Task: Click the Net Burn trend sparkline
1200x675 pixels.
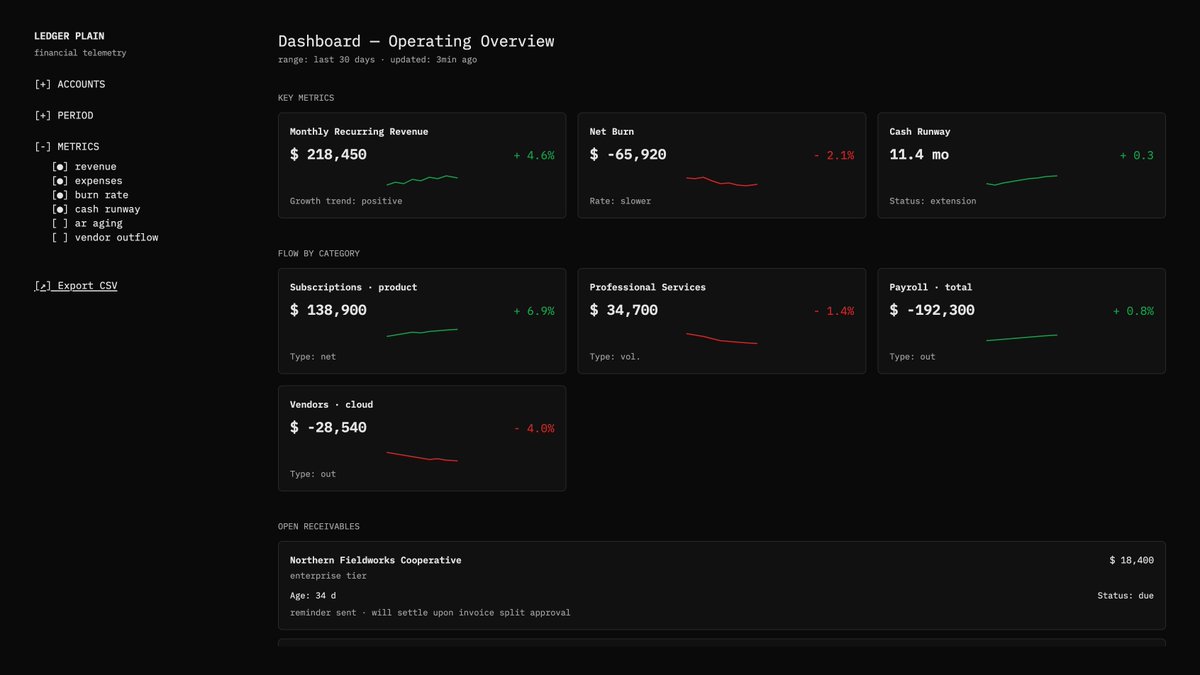Action: tap(720, 181)
